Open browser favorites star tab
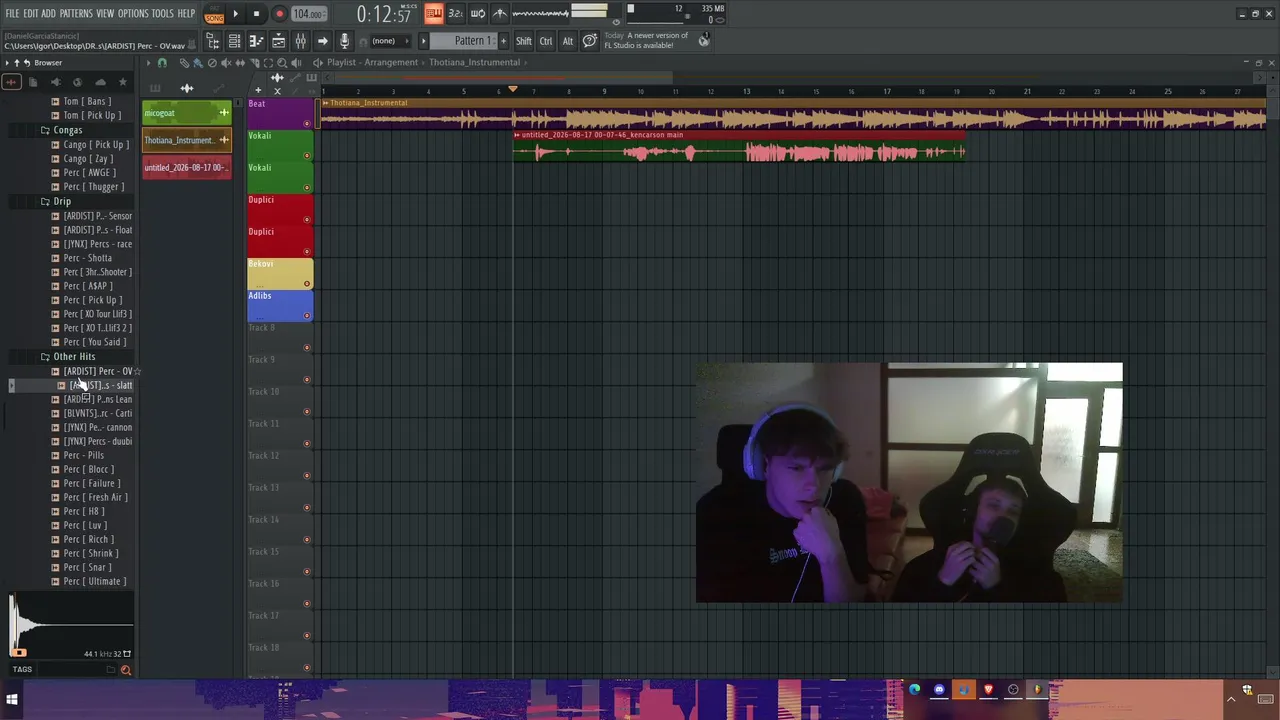The image size is (1280, 720). [x=123, y=82]
